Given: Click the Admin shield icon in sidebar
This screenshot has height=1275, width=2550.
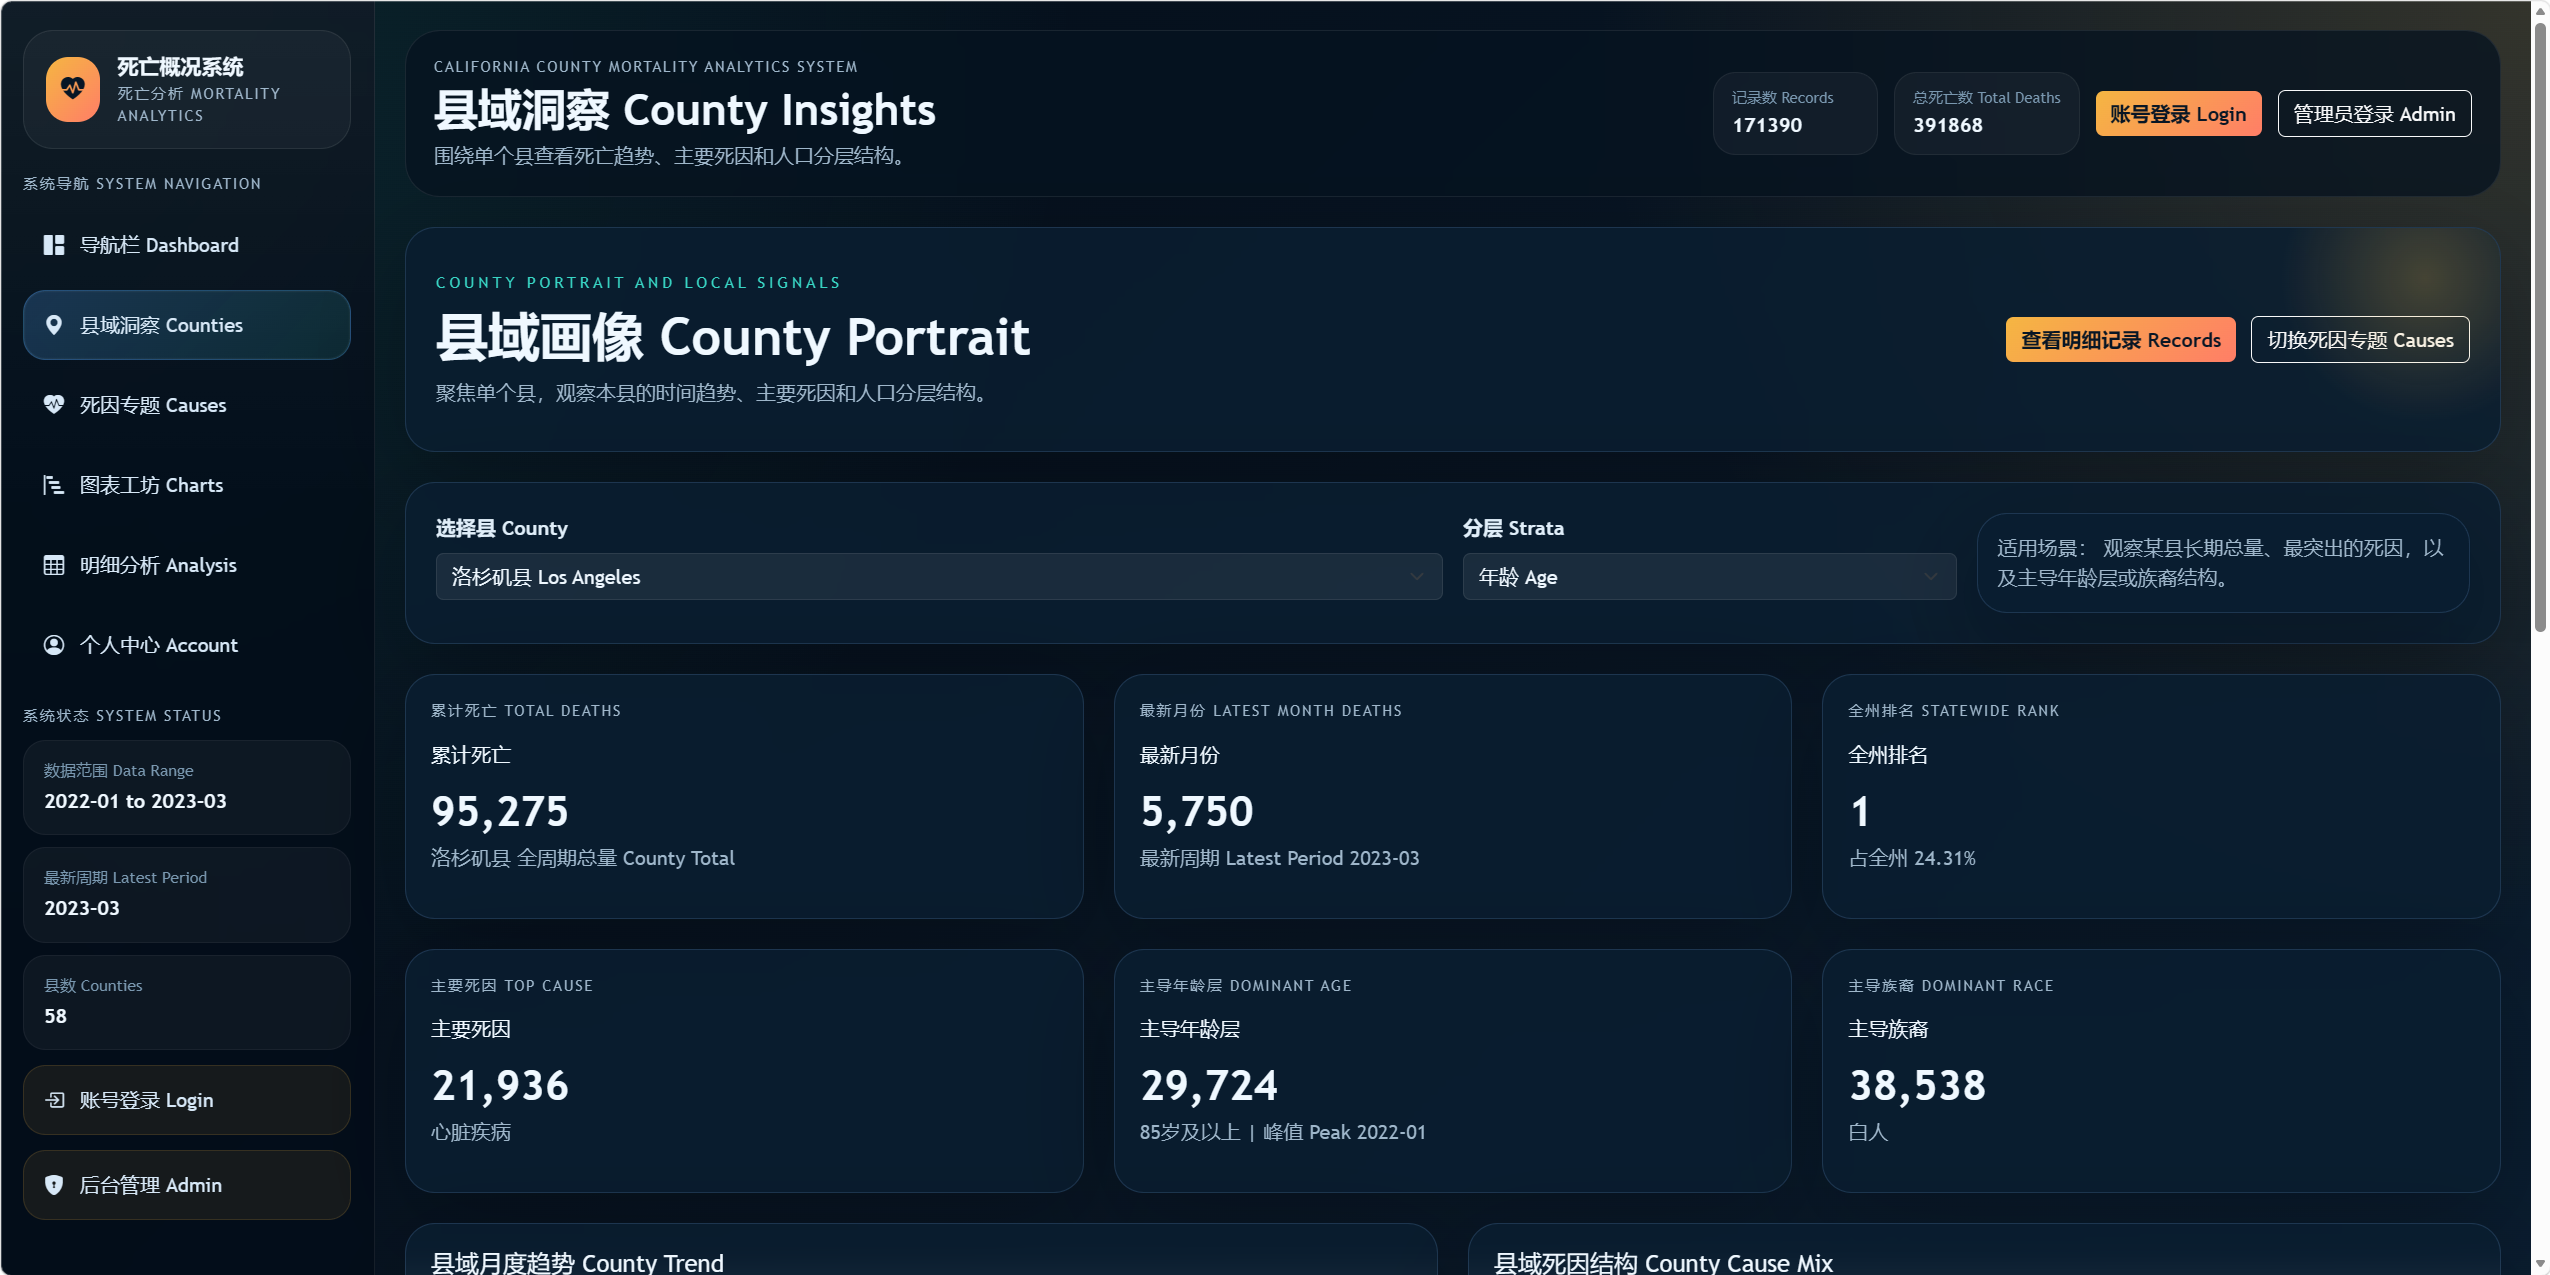Looking at the screenshot, I should (x=54, y=1185).
